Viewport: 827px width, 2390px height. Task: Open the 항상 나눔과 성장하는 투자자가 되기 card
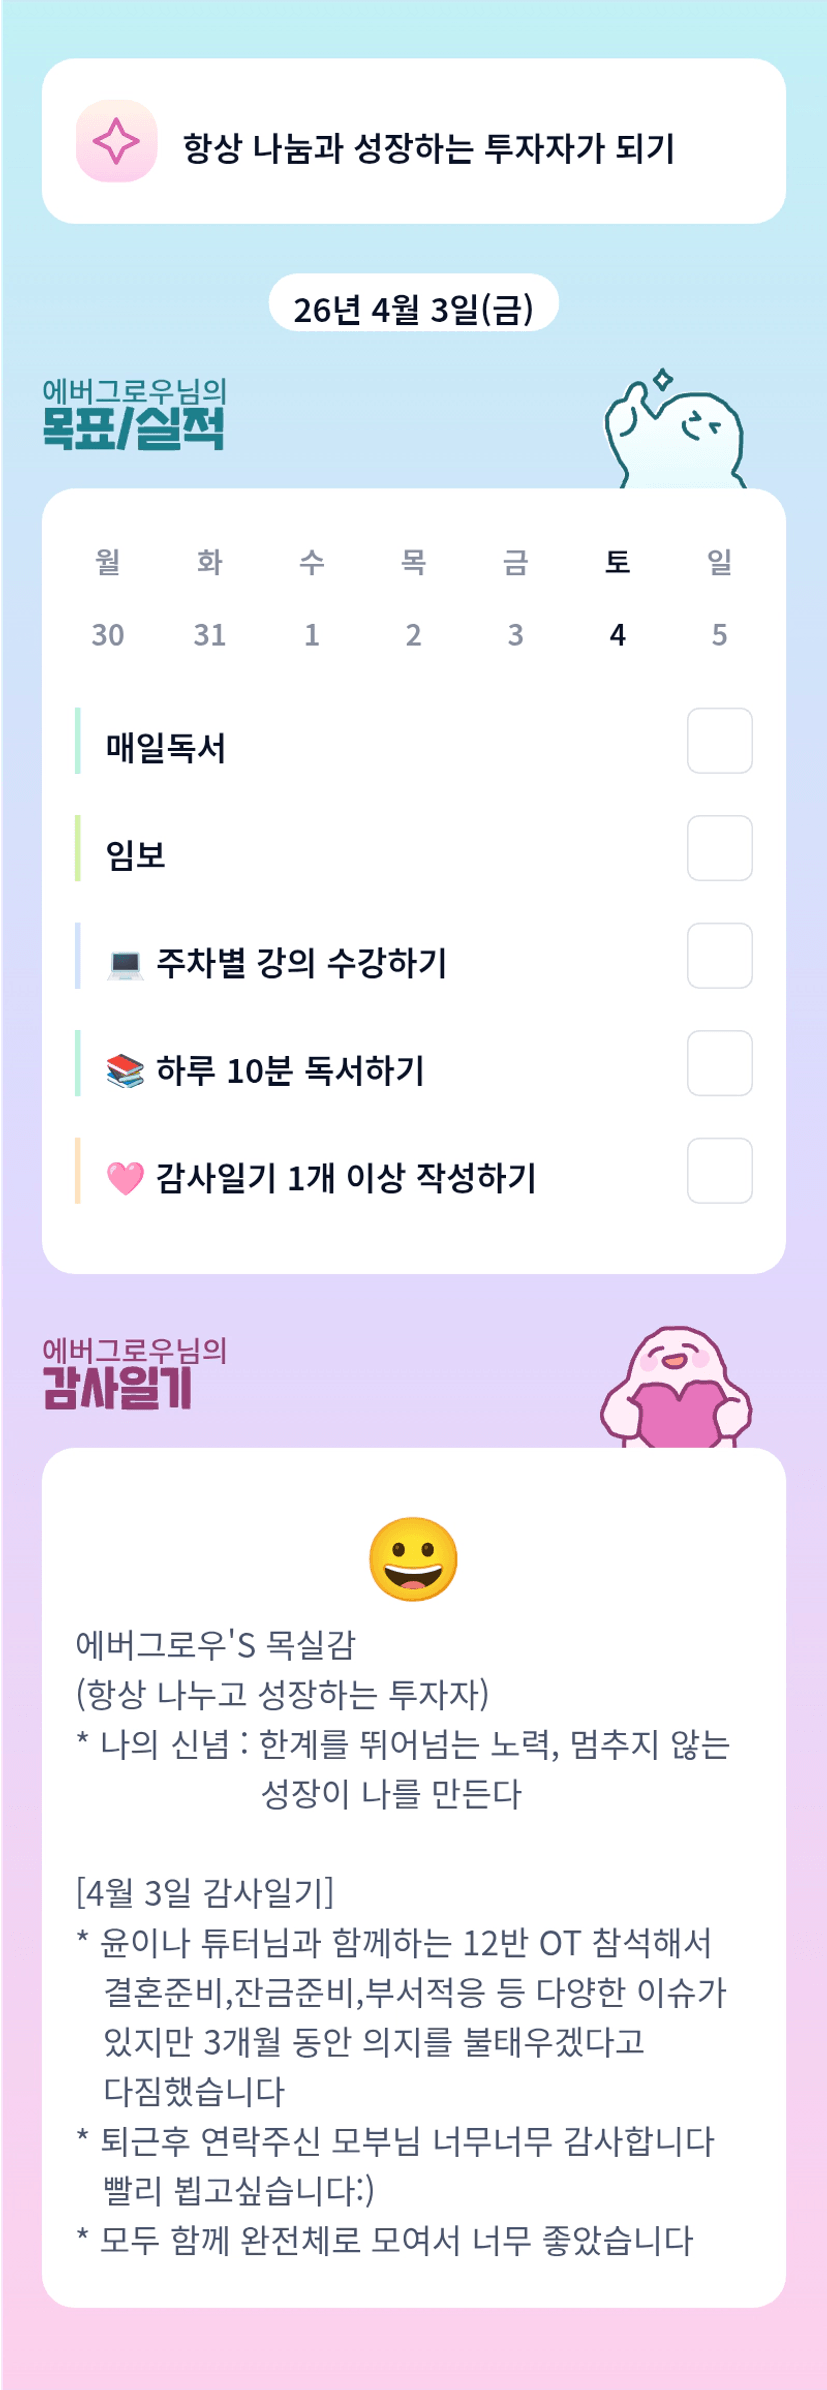pos(413,141)
